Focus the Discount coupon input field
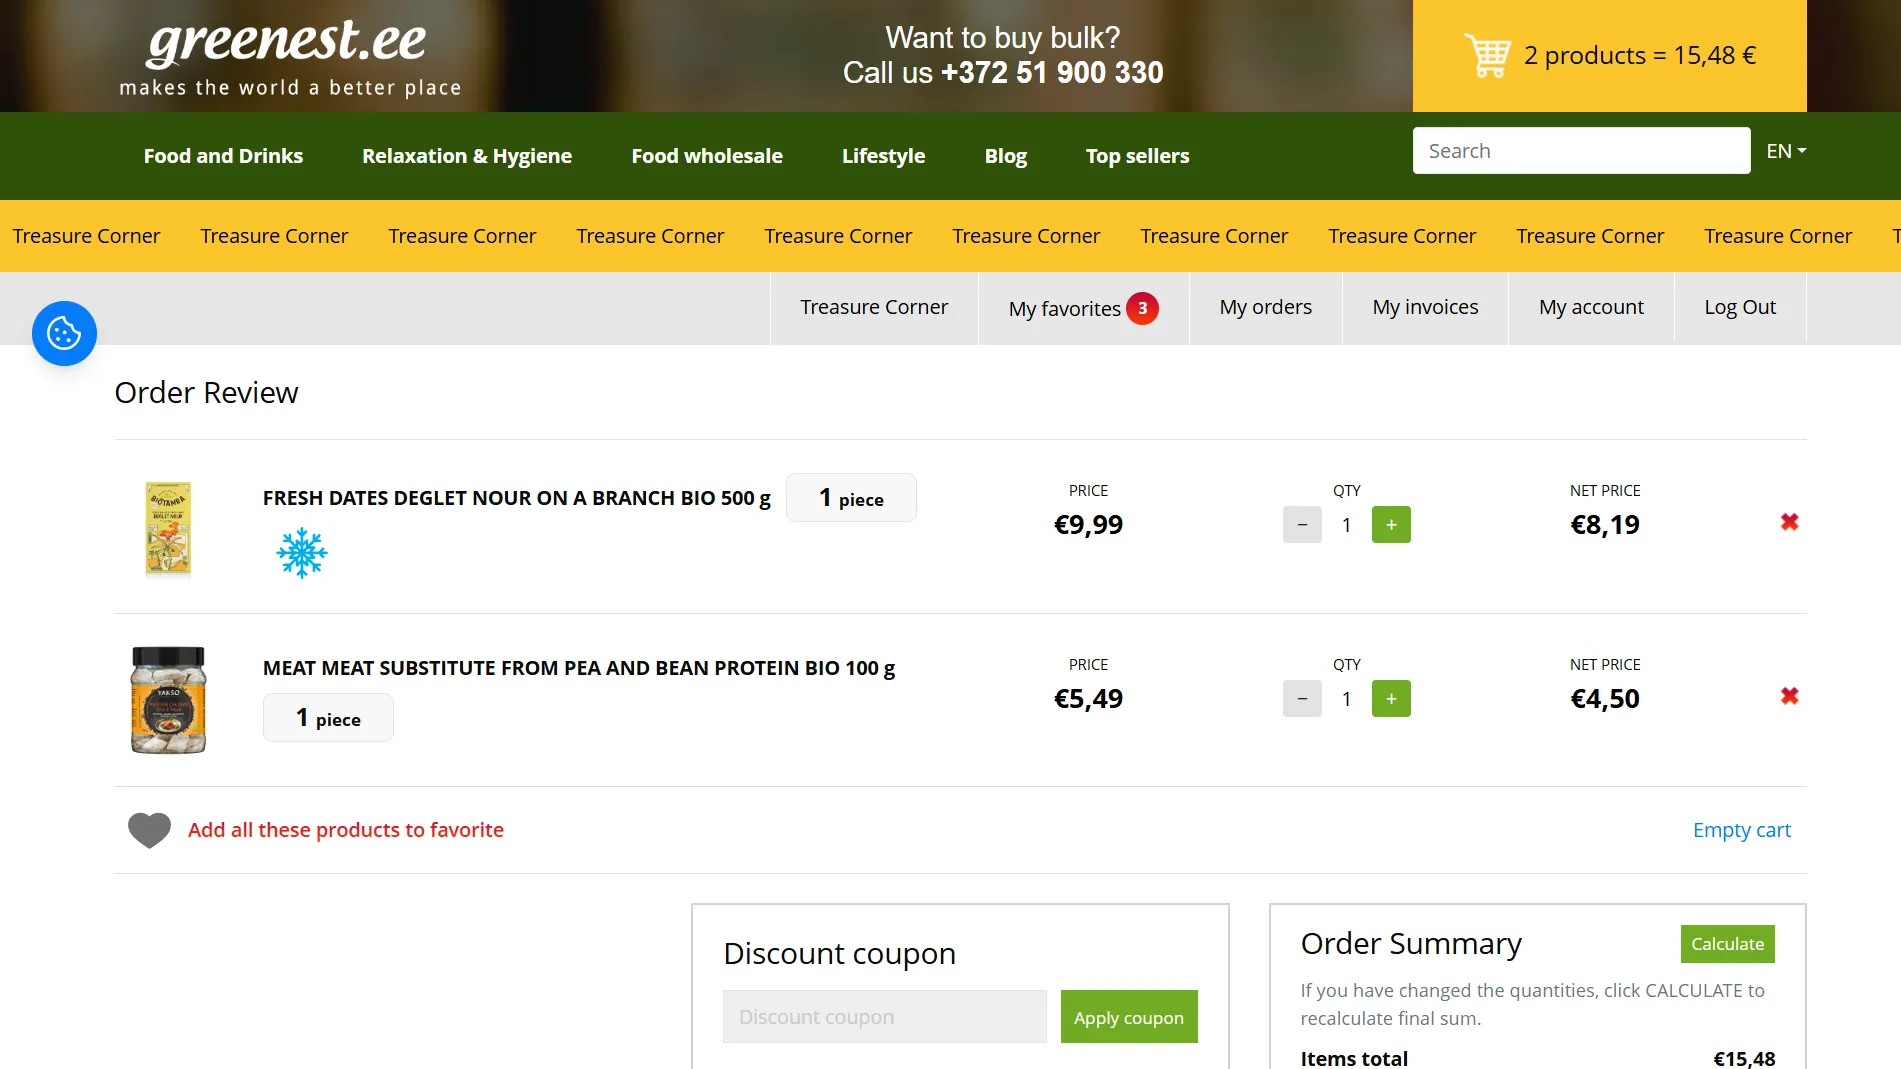This screenshot has height=1069, width=1901. [884, 1017]
